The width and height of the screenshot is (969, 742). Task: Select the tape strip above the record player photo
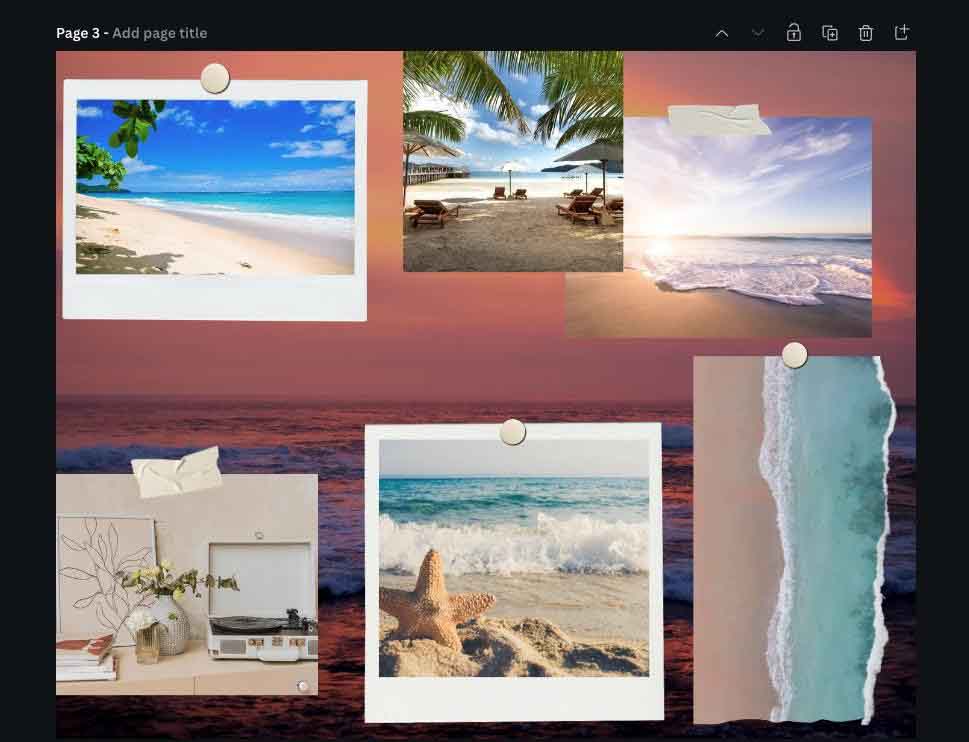(176, 472)
